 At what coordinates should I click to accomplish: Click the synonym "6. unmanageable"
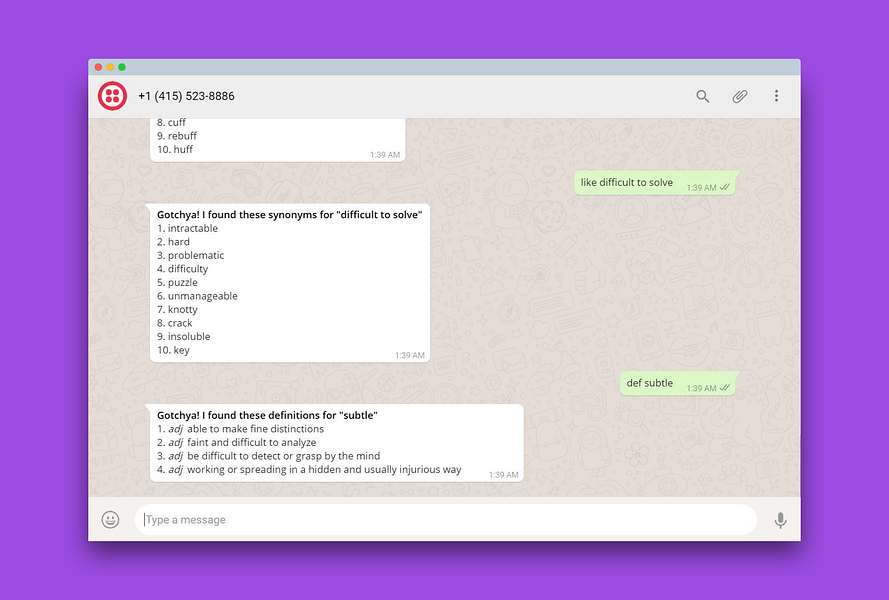[197, 296]
